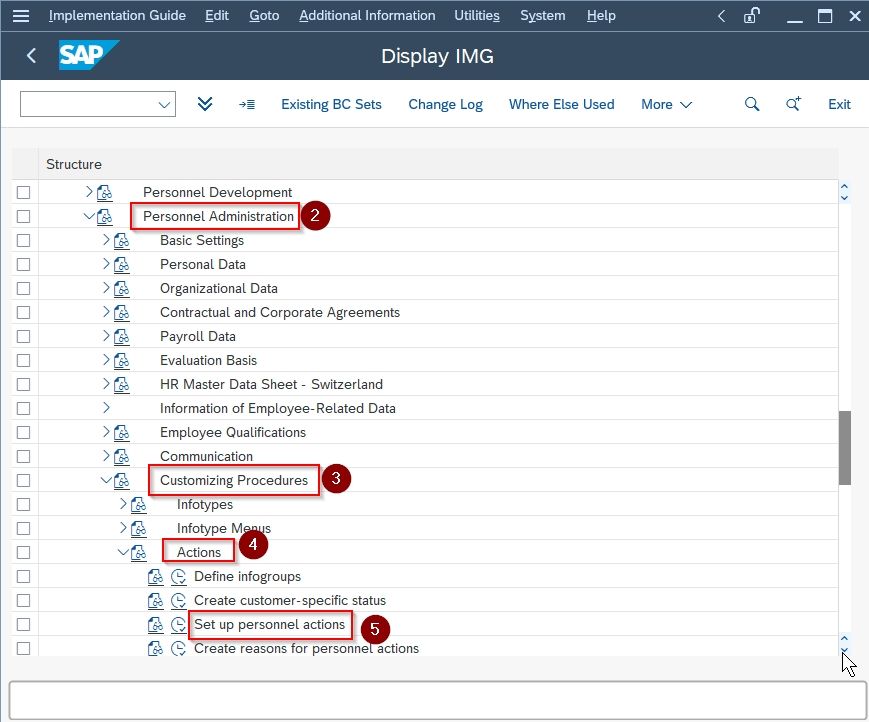Click the left chevron icon in title bar

click(x=721, y=16)
